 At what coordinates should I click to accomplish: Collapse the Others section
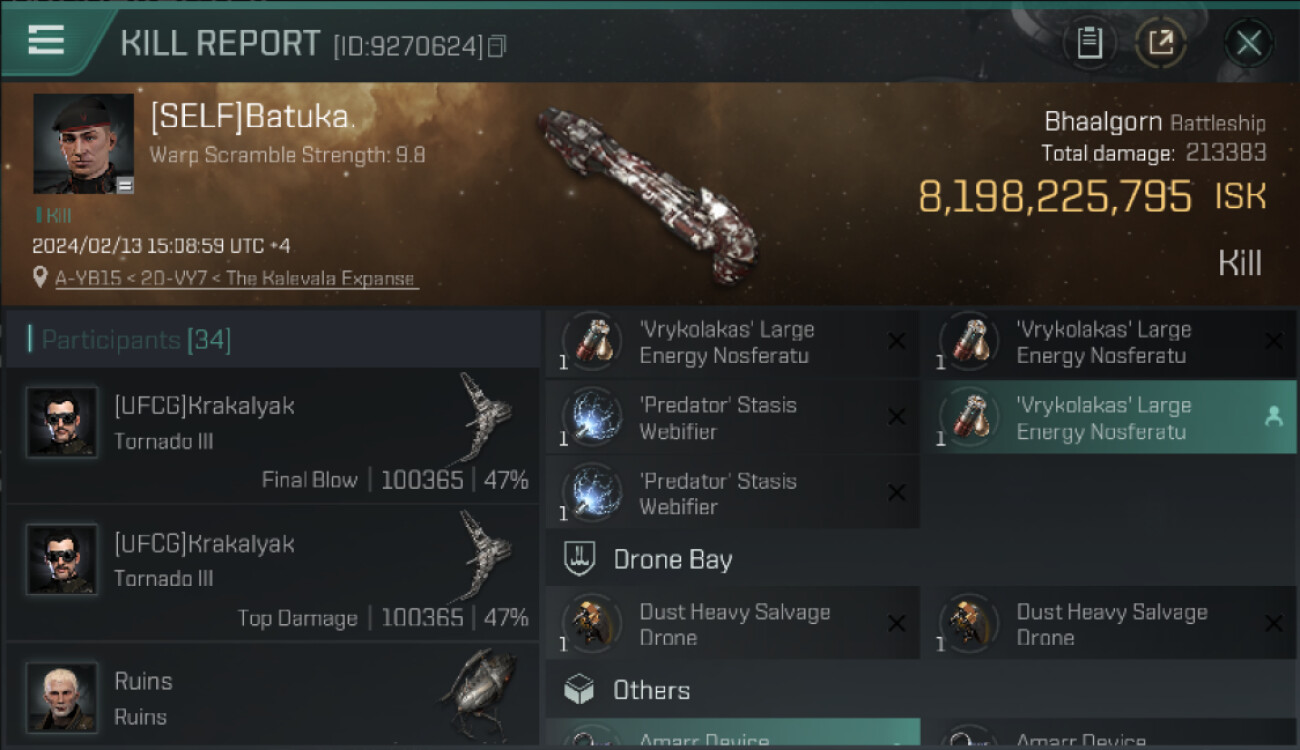click(x=651, y=690)
